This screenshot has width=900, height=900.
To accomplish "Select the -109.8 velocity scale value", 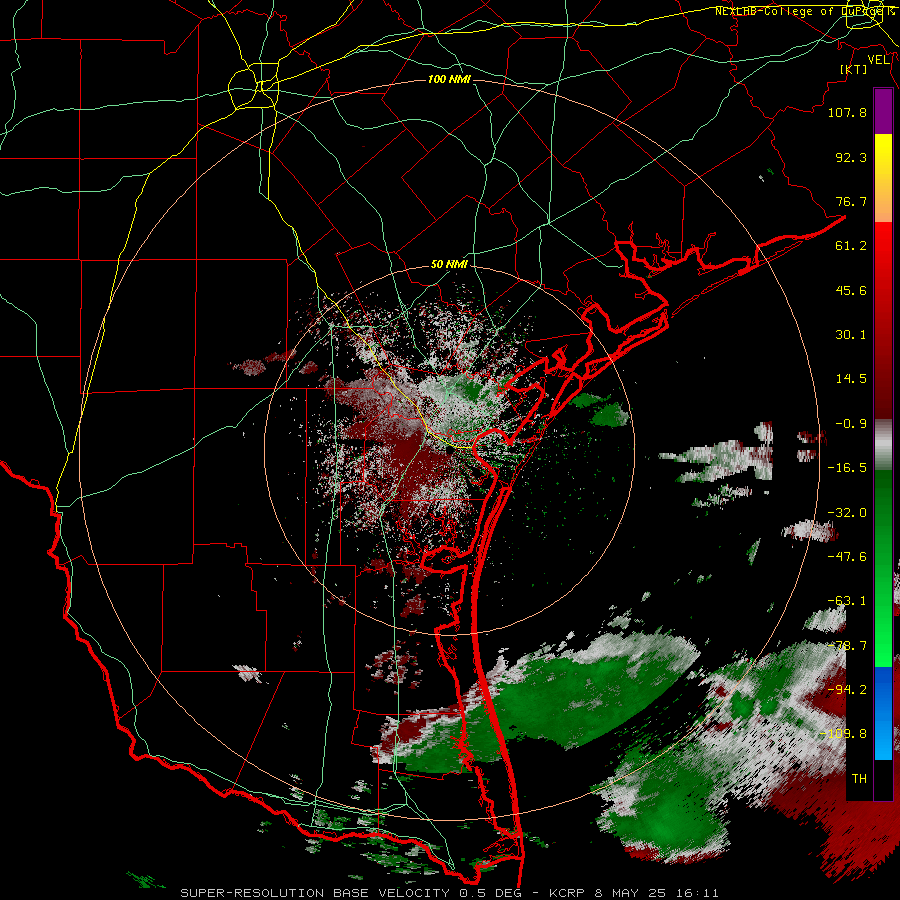I will pos(843,734).
